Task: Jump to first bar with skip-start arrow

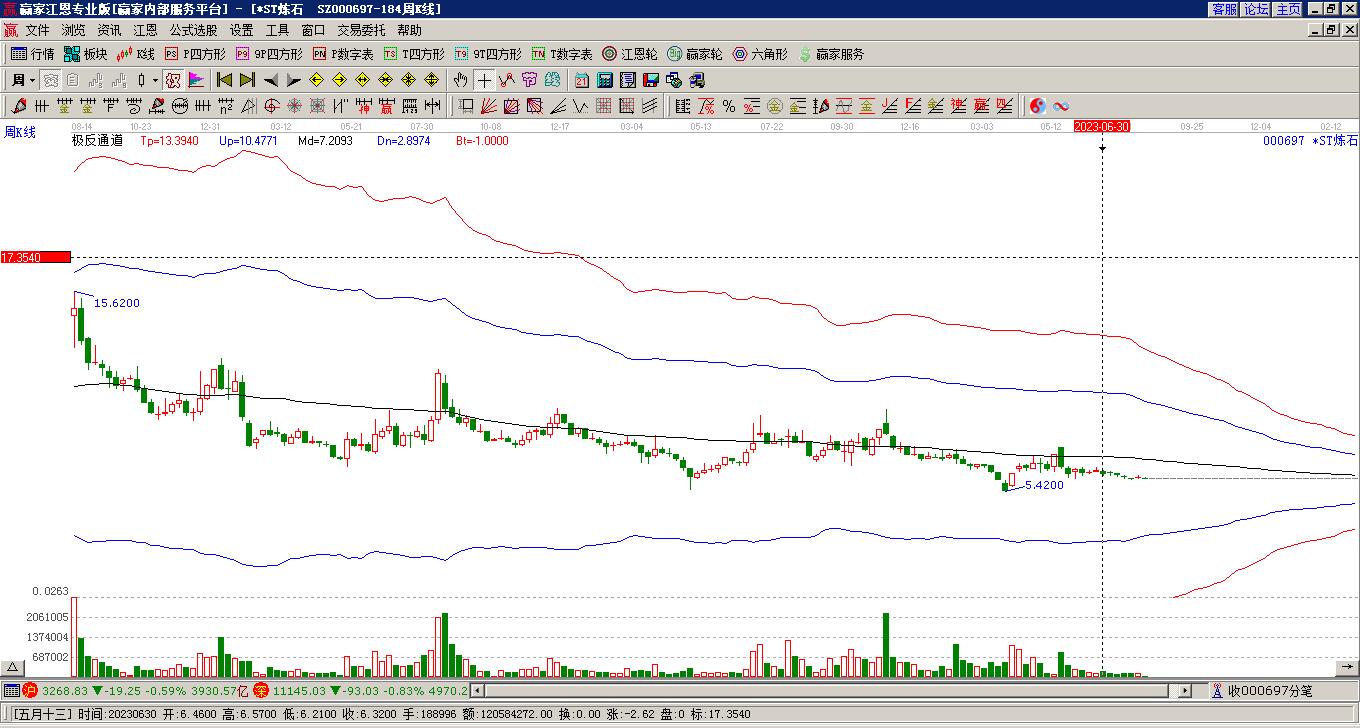Action: tap(224, 80)
